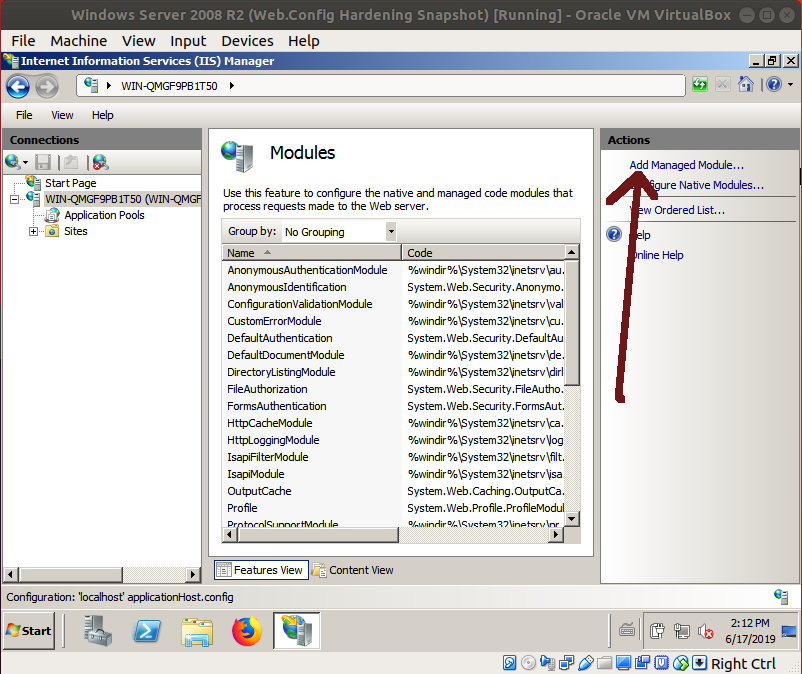Collapse the WIN-QMGF9PB1T50 server tree node
This screenshot has width=802, height=674.
click(x=15, y=199)
